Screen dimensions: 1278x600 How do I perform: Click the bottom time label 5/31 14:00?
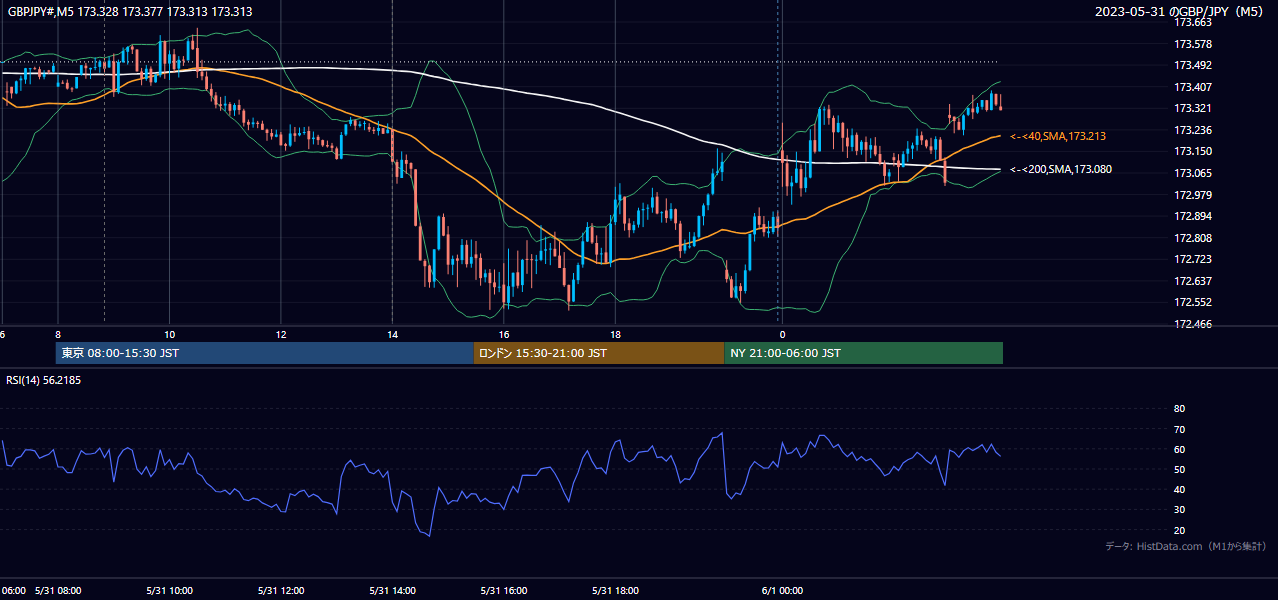pos(392,591)
